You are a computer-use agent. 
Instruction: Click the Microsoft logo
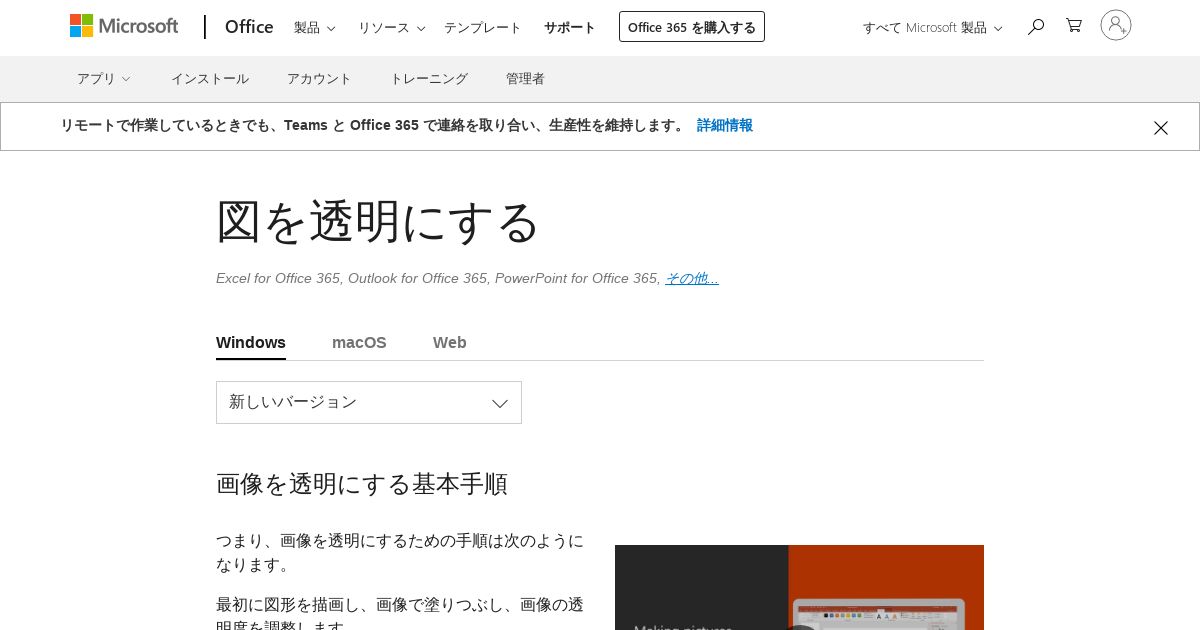pos(124,26)
